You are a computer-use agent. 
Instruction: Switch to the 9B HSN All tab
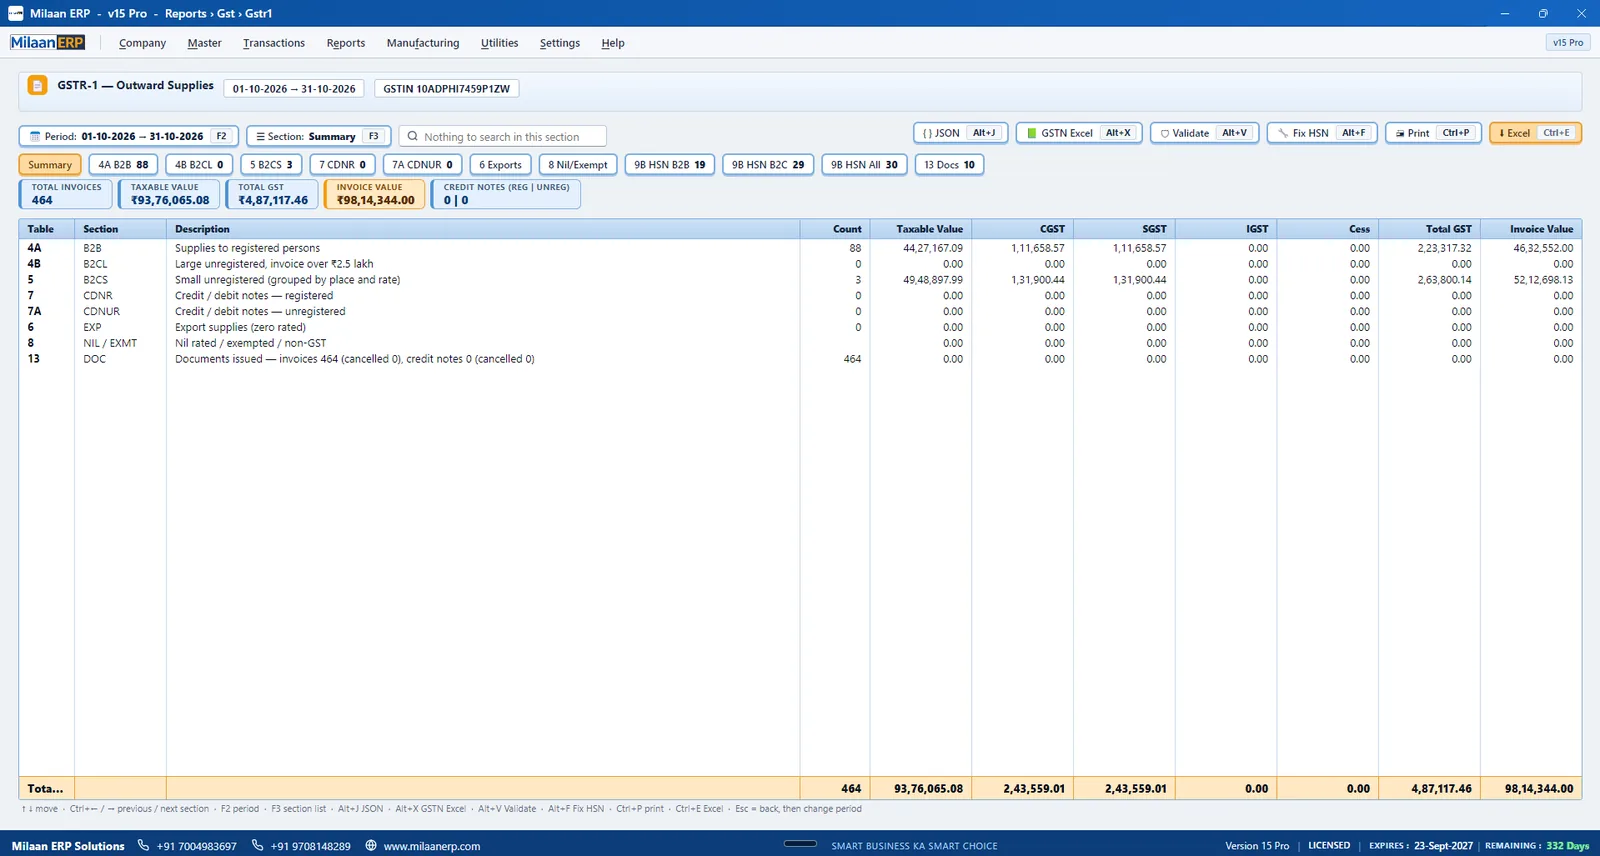click(864, 165)
